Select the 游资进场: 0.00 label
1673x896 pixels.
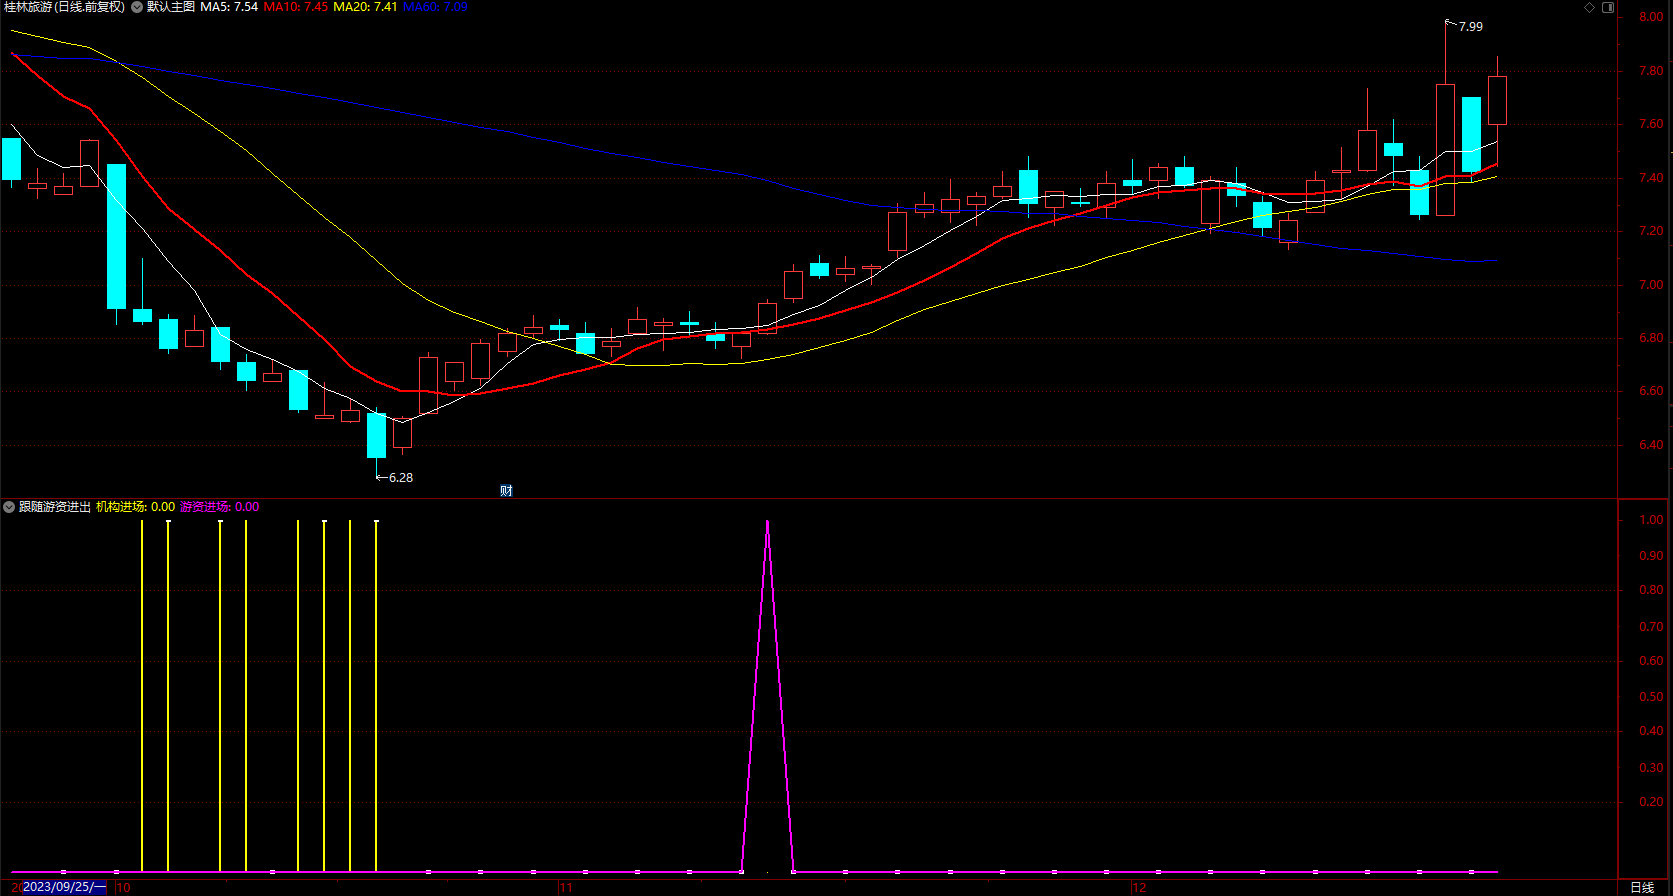(x=220, y=507)
